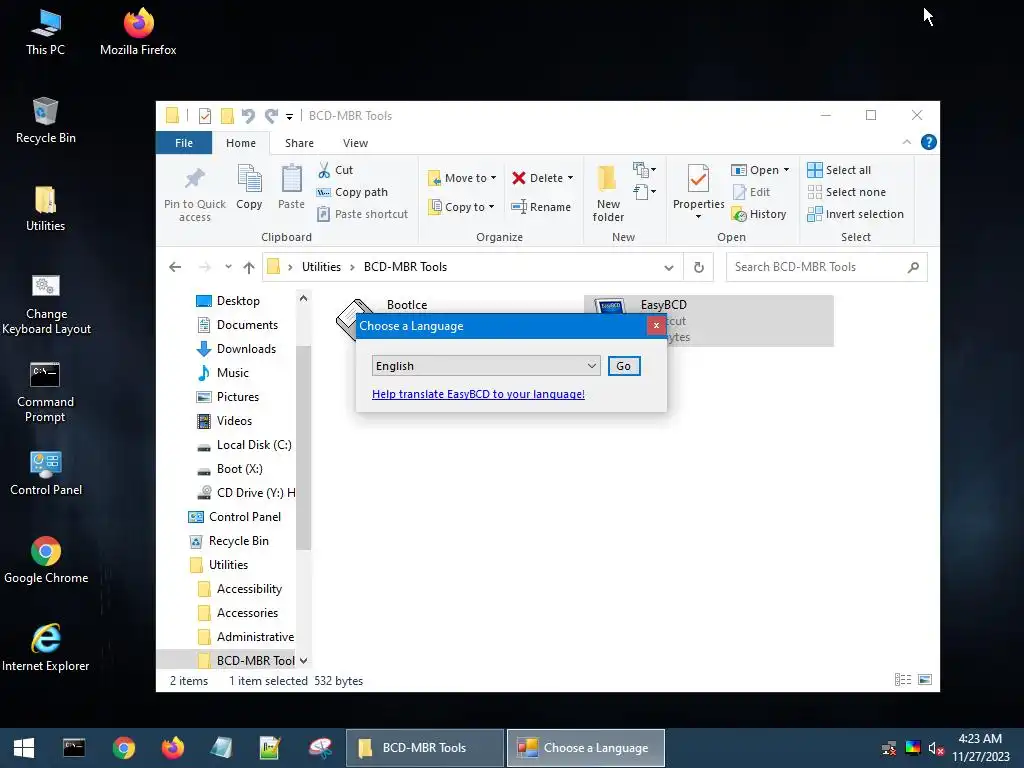
Task: Go back in Explorer navigation
Action: [175, 267]
